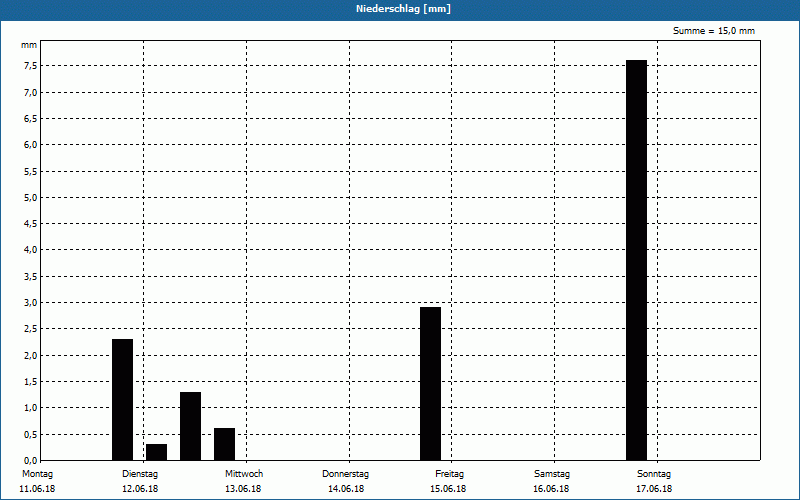Click the 0,5 y-axis value
Image resolution: width=800 pixels, height=500 pixels.
pos(30,434)
